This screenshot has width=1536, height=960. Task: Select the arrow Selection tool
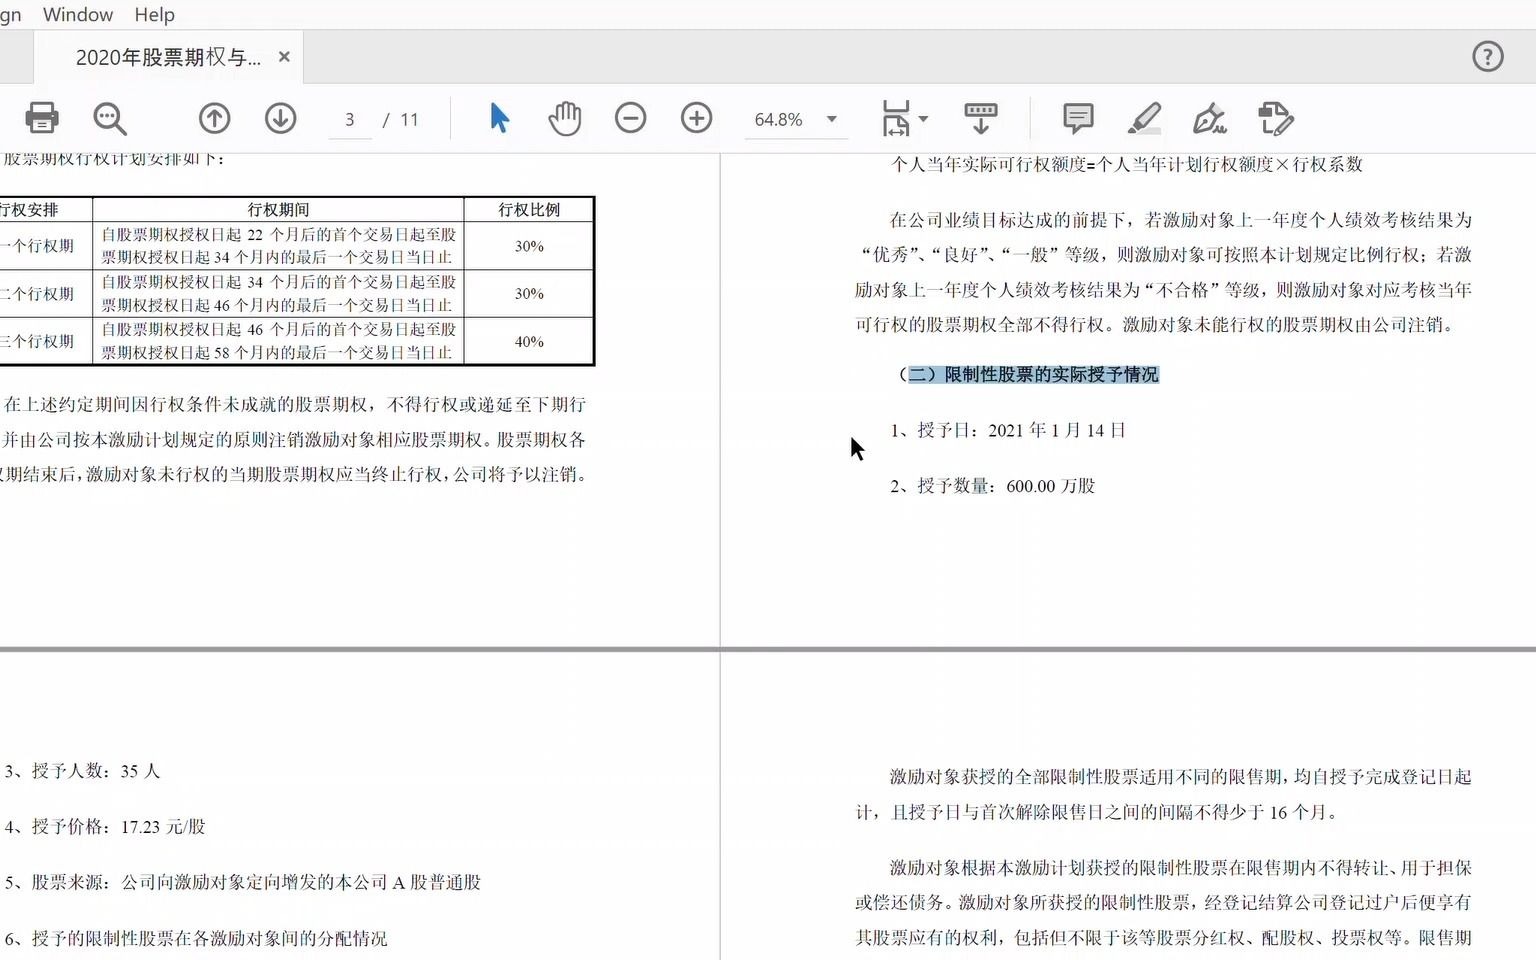[499, 118]
